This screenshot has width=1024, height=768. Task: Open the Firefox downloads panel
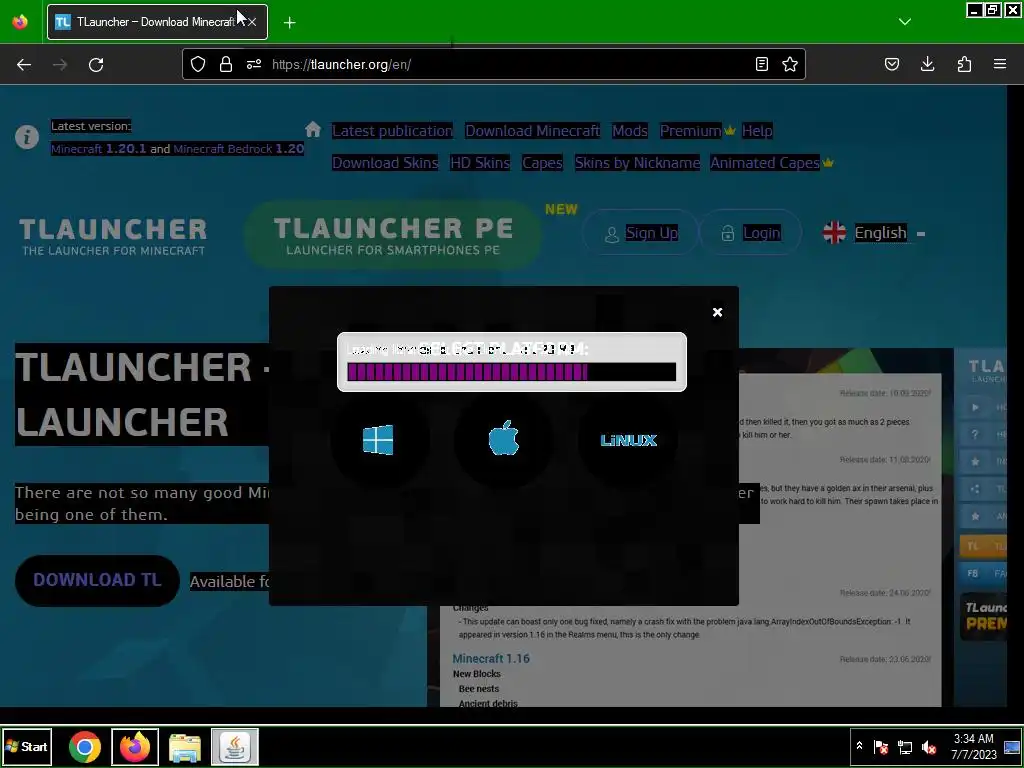927,64
